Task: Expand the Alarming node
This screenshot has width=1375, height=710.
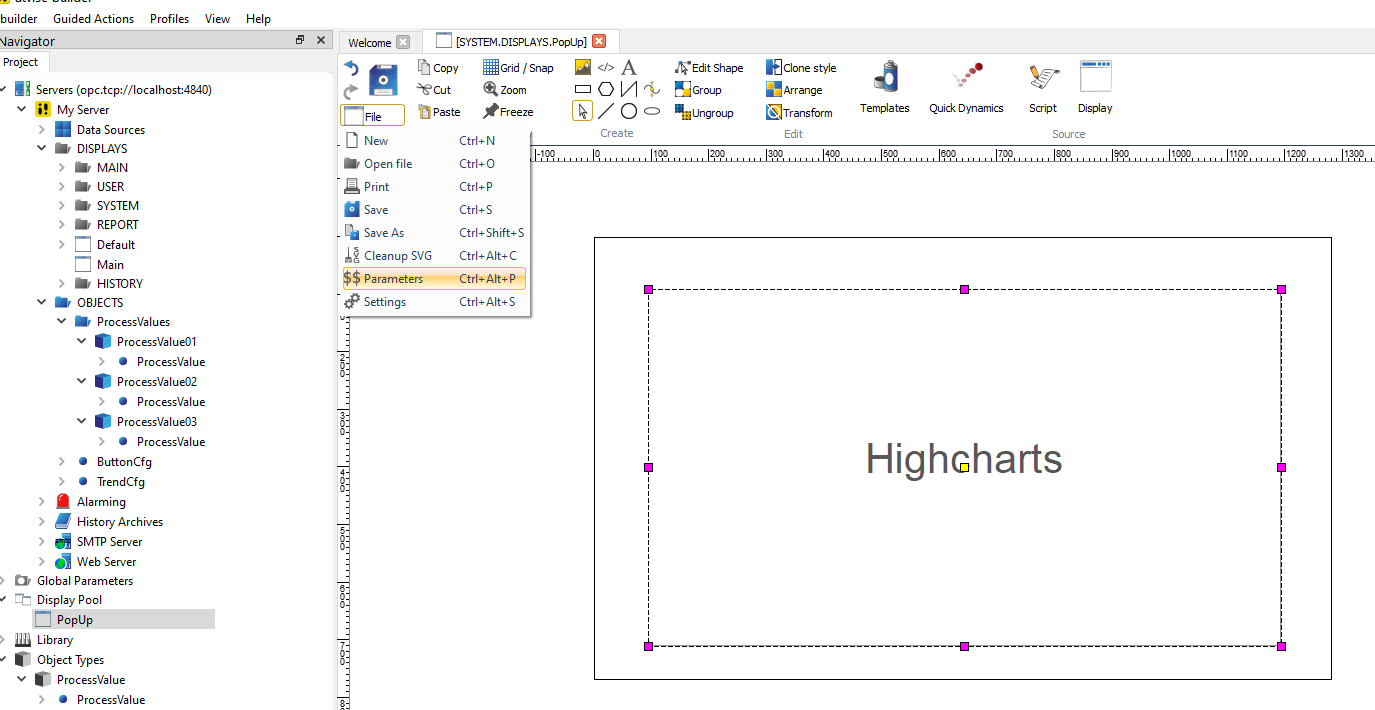Action: (x=41, y=502)
